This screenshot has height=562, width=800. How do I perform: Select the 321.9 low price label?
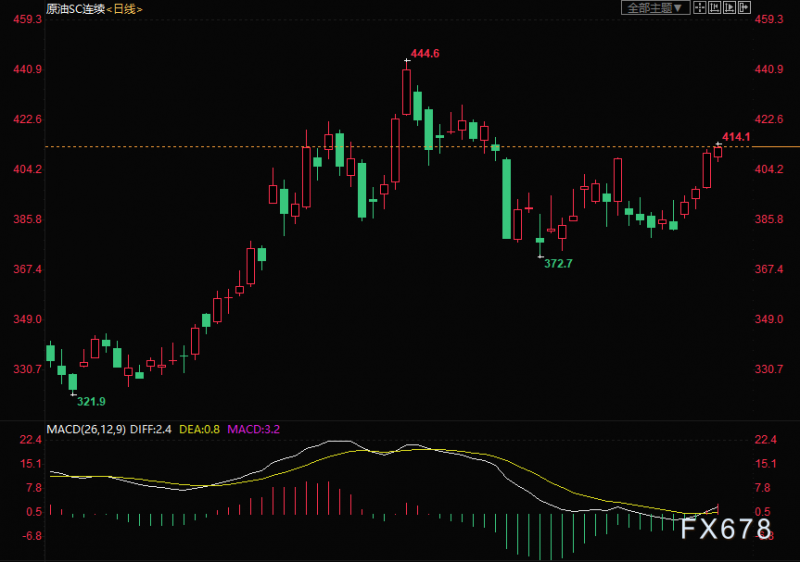coord(91,401)
